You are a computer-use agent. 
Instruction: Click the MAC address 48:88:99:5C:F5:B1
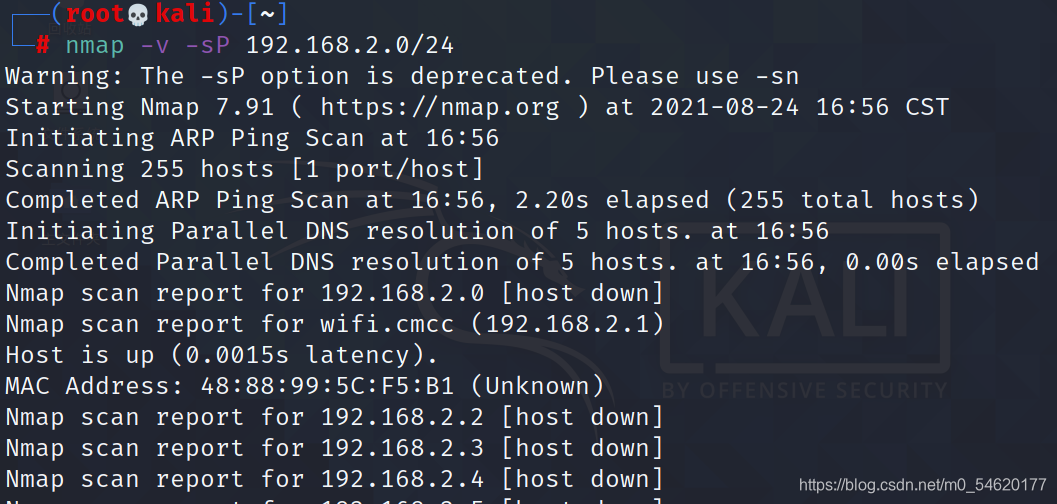(x=327, y=386)
